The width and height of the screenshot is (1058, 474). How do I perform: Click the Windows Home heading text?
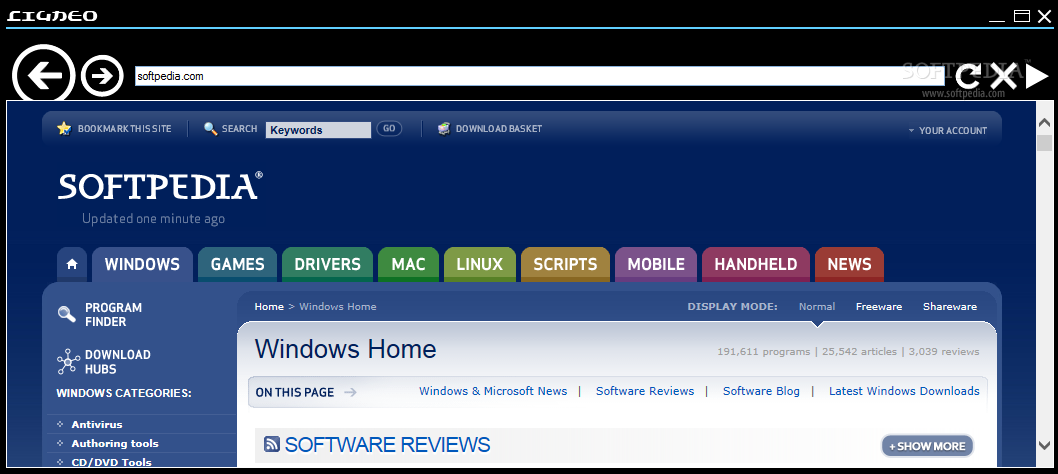[345, 349]
